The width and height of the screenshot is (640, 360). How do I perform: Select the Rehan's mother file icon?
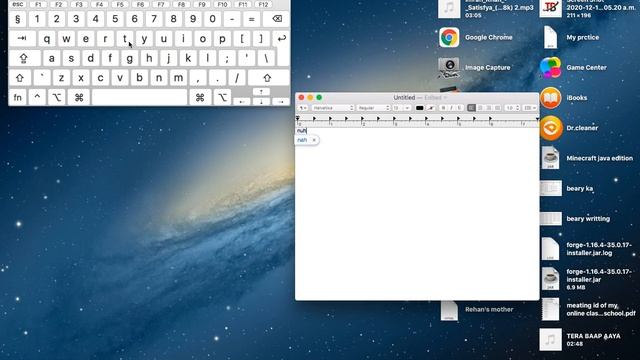[x=449, y=310]
